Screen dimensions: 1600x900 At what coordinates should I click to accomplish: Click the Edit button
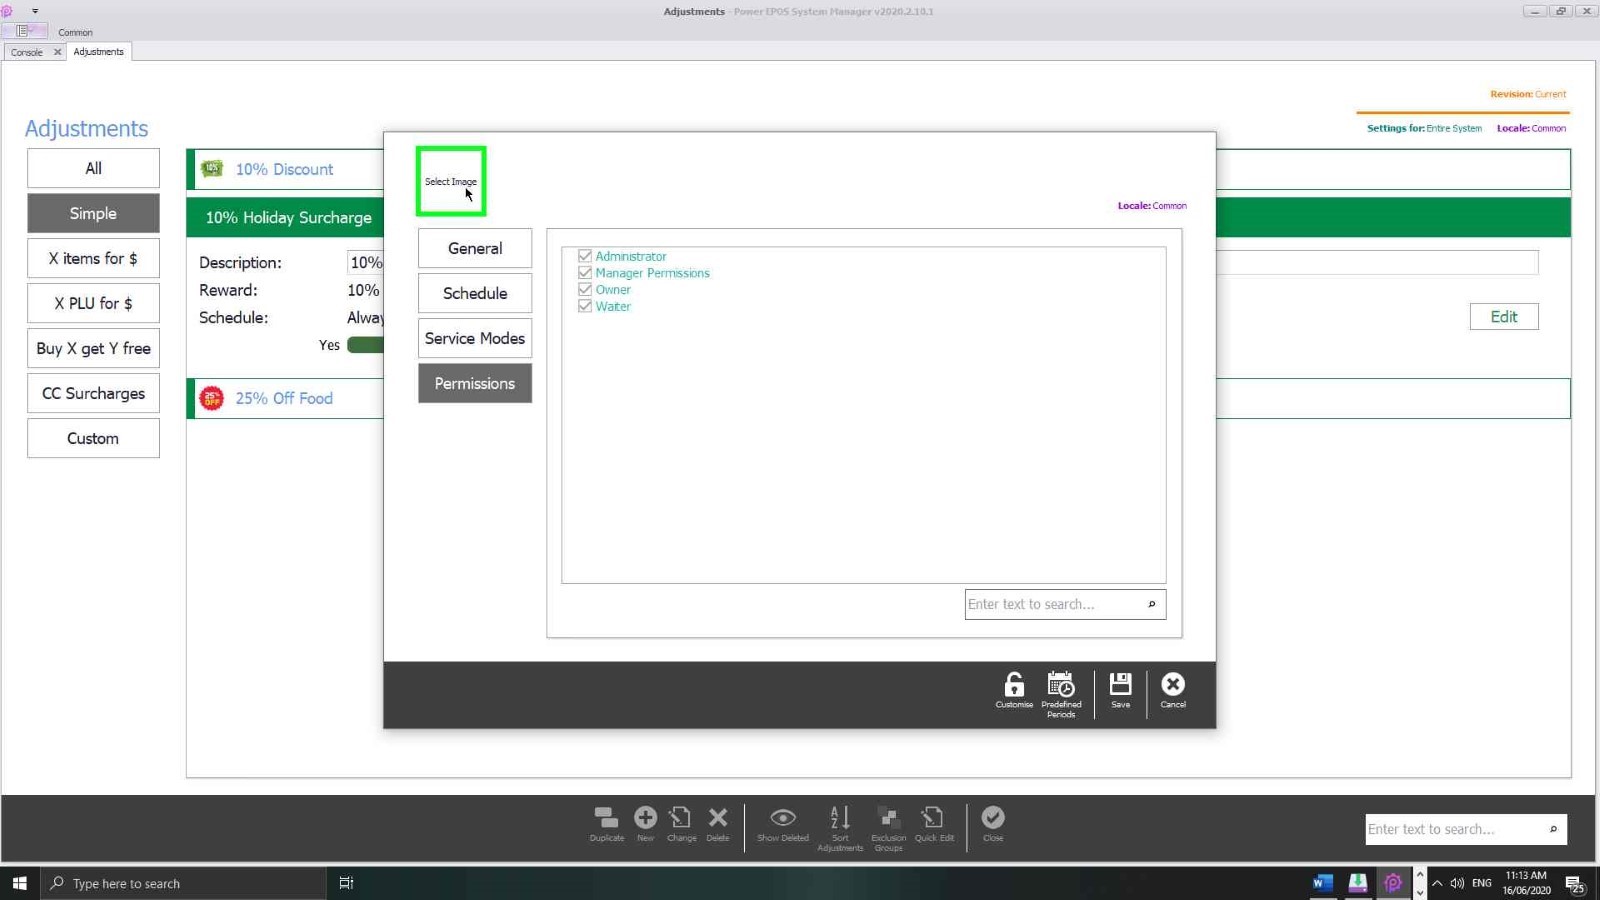[x=1504, y=316]
